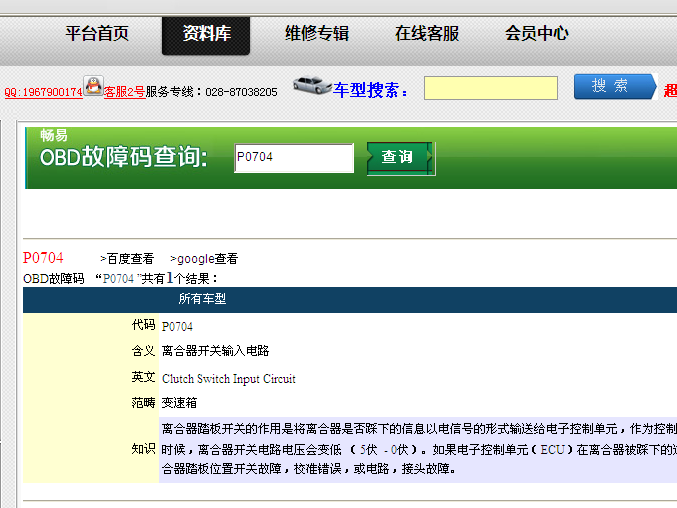This screenshot has height=508, width=677.
Task: Click the 畅易 OBD故障码查询 banner title
Action: (123, 149)
